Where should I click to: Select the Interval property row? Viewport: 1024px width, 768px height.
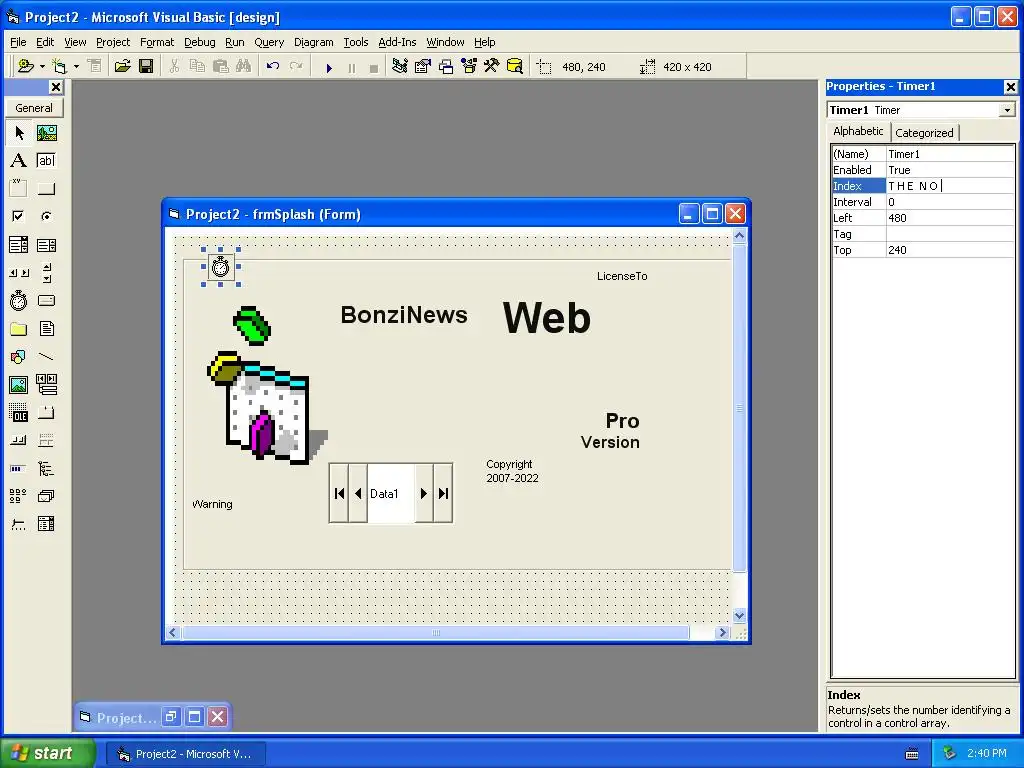tap(923, 202)
